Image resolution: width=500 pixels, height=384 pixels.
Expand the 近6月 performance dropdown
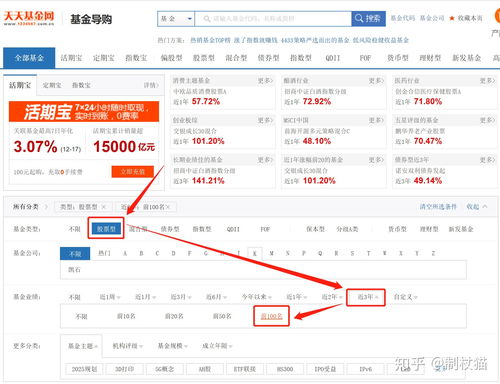click(216, 297)
